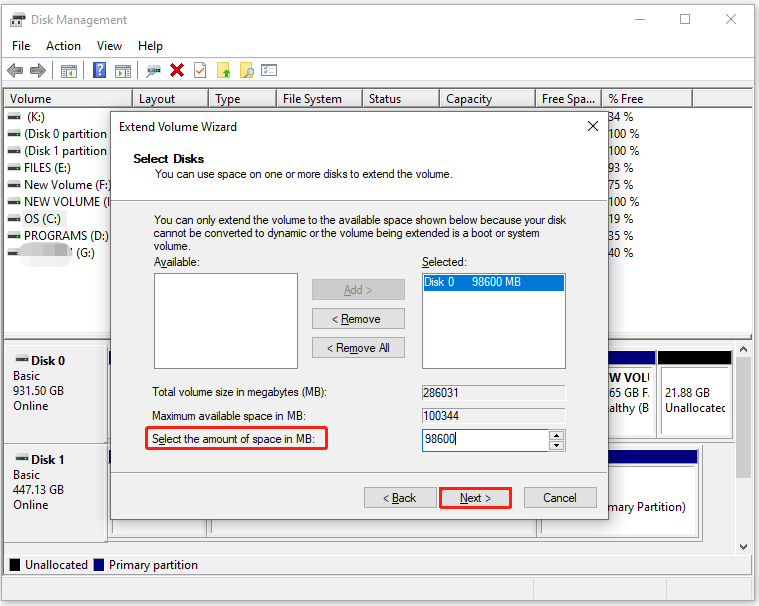Screen dimensions: 759x606
Task: Click the Forward arrow toolbar icon
Action: [x=38, y=71]
